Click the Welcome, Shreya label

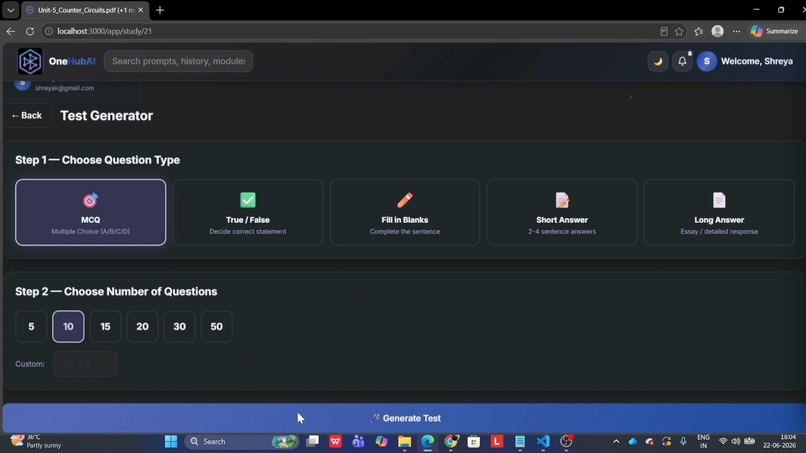click(757, 61)
